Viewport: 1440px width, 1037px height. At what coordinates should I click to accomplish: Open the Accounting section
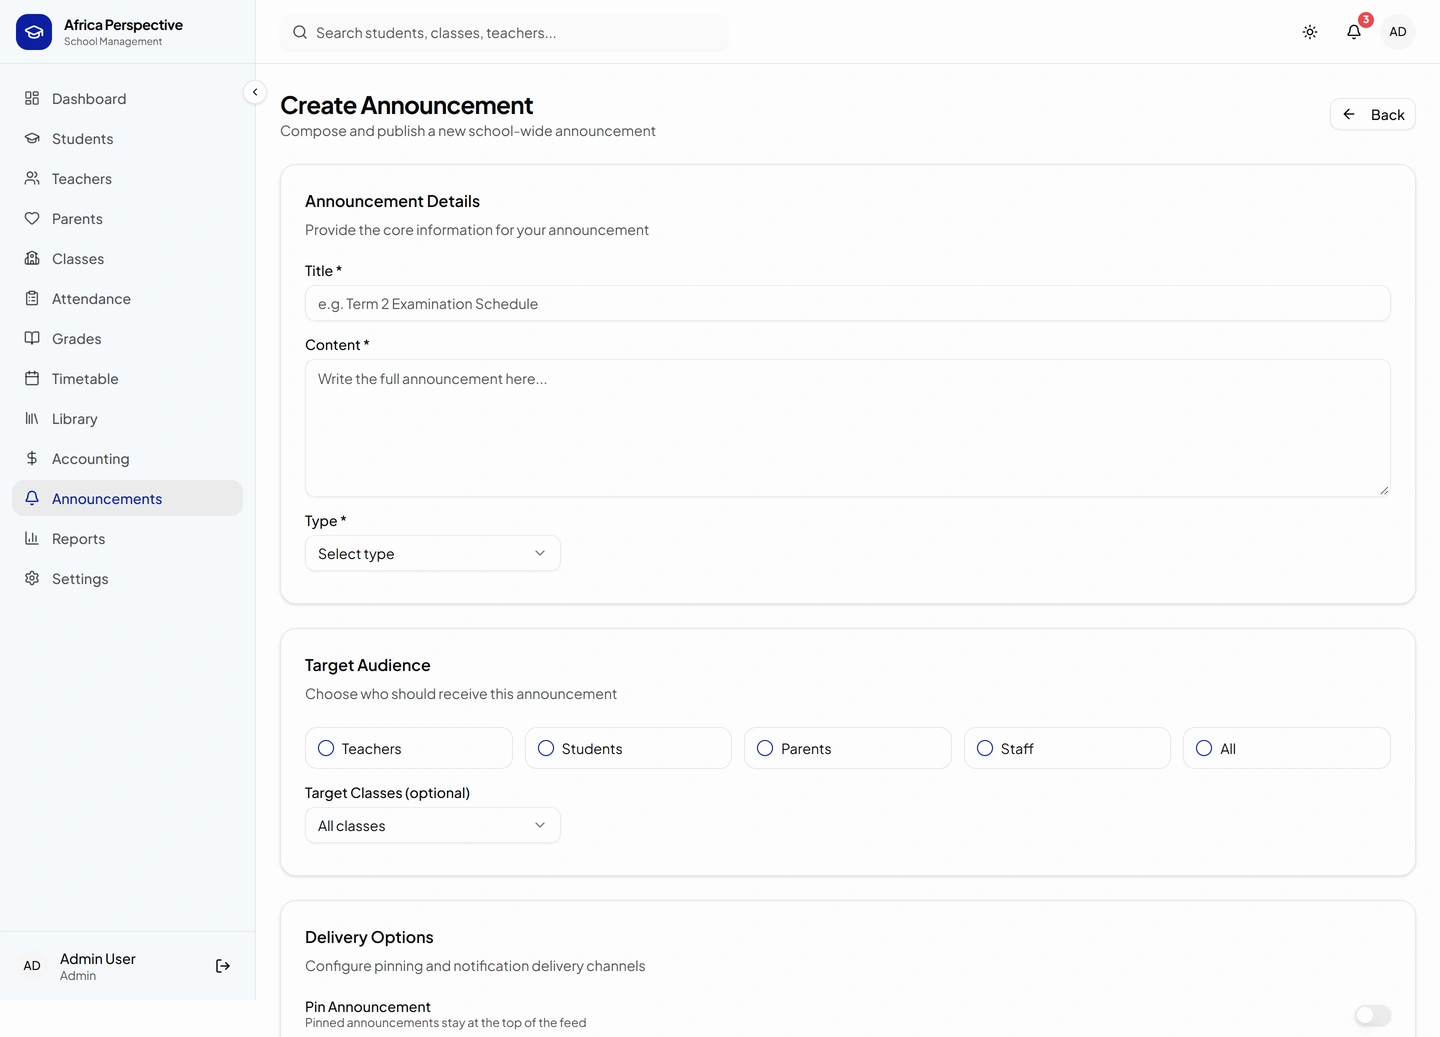tap(127, 458)
